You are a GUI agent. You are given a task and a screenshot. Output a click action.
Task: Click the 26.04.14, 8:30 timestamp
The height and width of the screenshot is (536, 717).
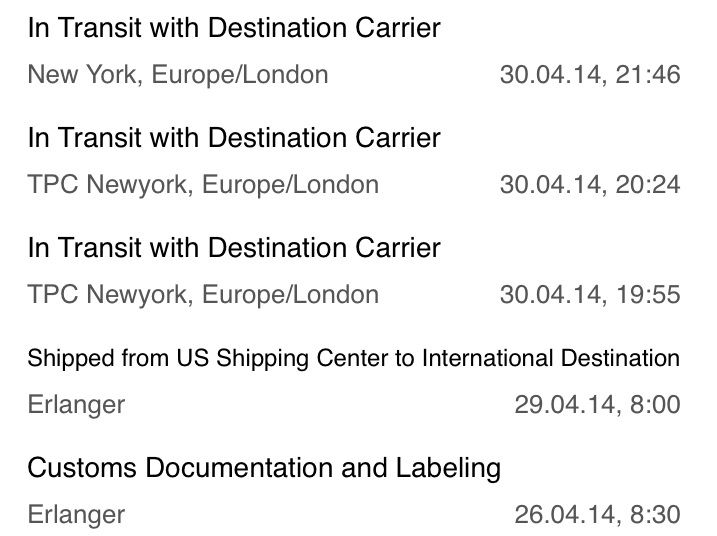tap(597, 515)
